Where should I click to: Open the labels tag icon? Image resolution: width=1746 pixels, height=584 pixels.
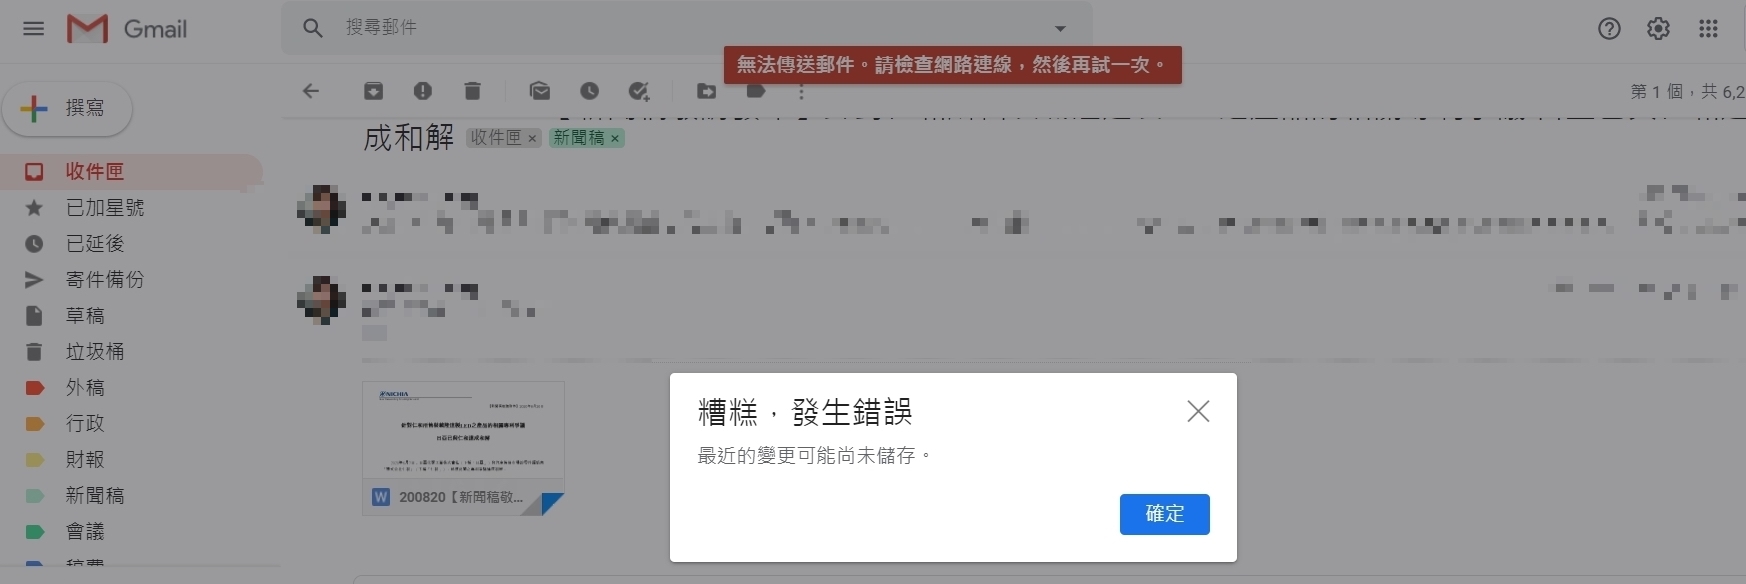point(756,91)
